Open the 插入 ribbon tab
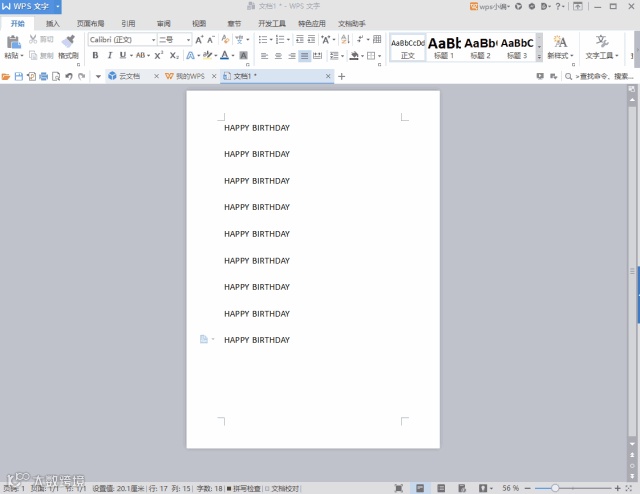This screenshot has height=494, width=640. (x=52, y=24)
